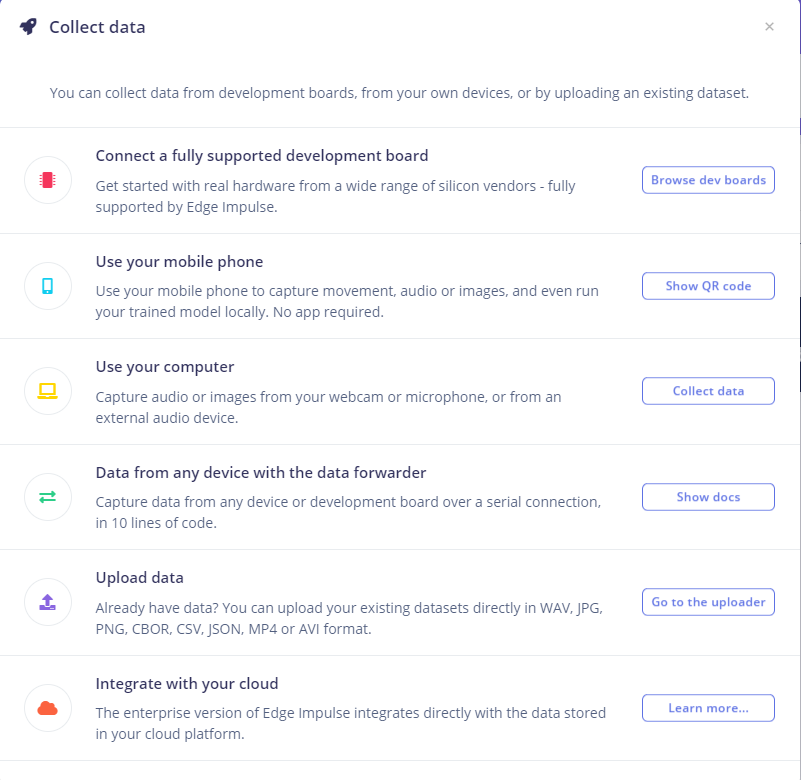
Task: Click the yellow laptop computer icon
Action: click(x=48, y=391)
